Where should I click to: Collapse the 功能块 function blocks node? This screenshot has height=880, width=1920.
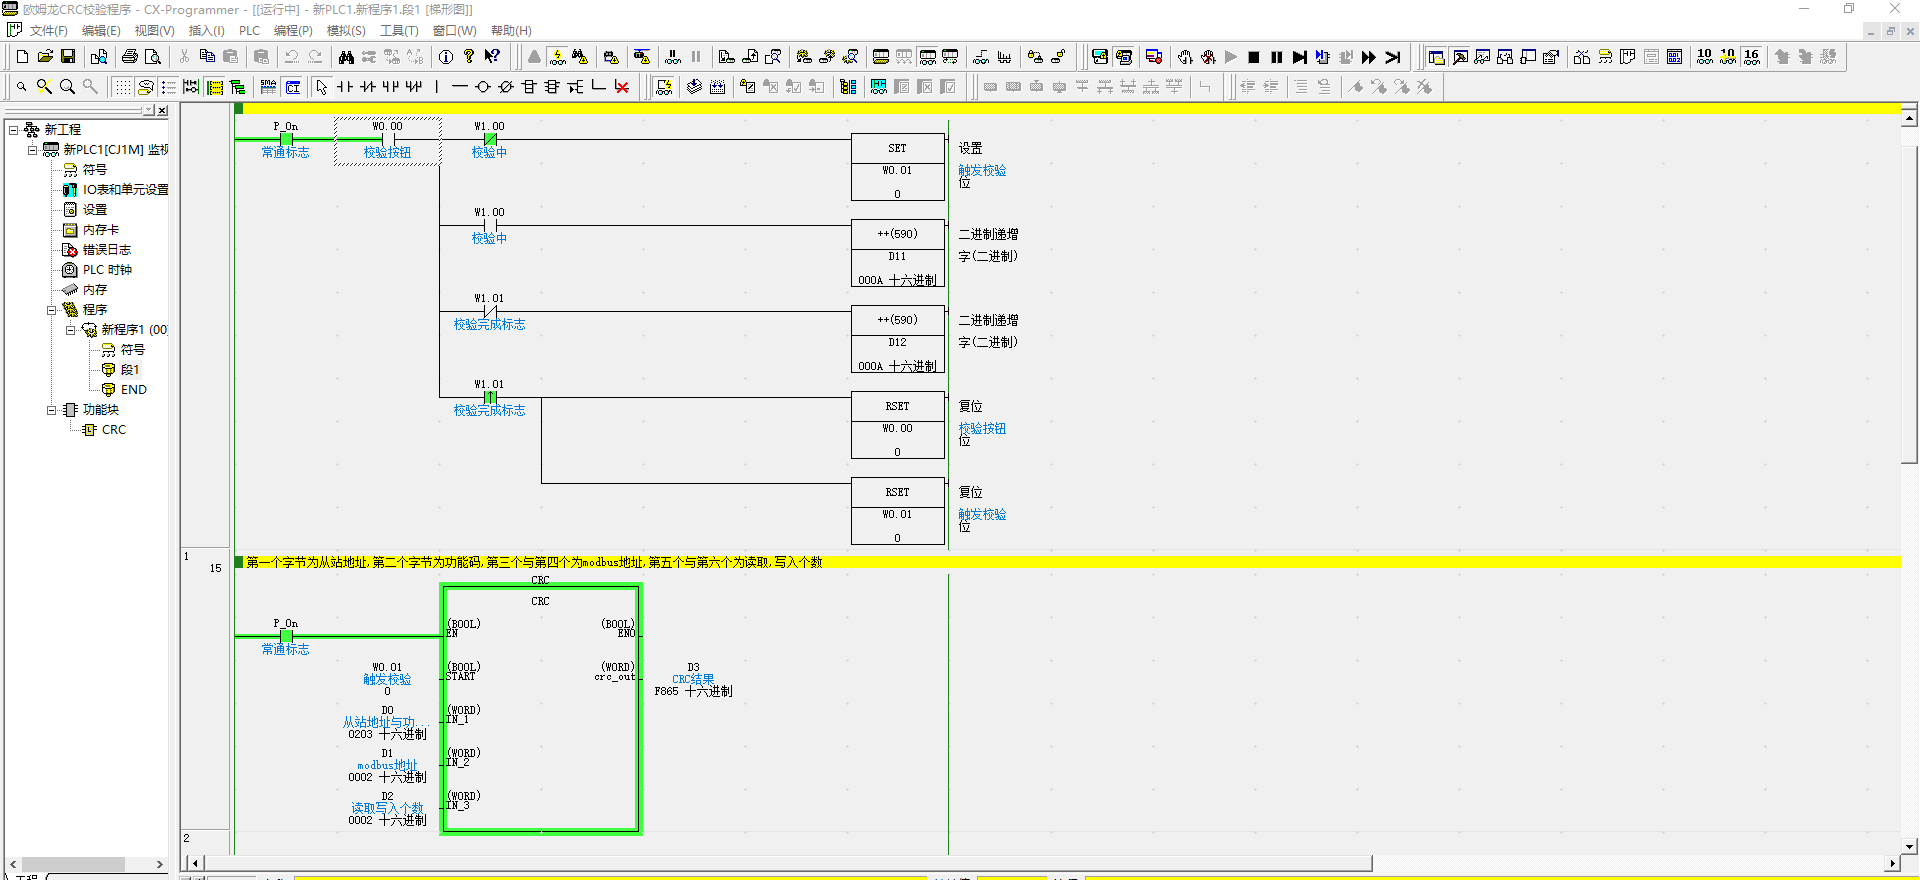coord(52,410)
